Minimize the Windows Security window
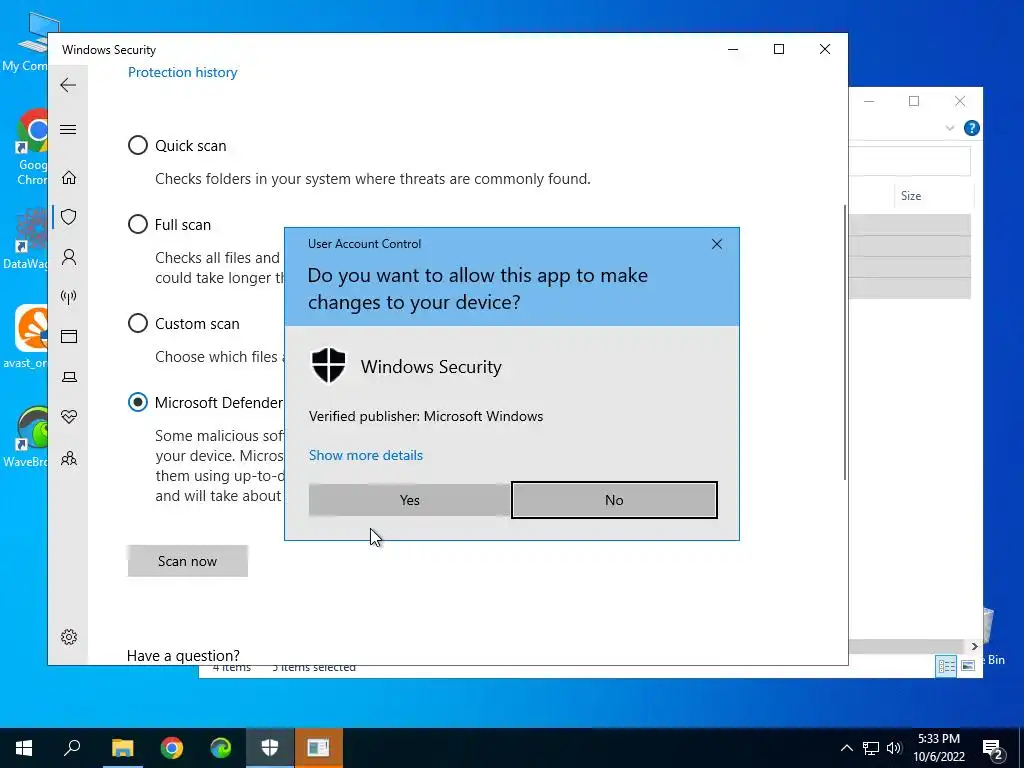The width and height of the screenshot is (1024, 768). (x=733, y=49)
